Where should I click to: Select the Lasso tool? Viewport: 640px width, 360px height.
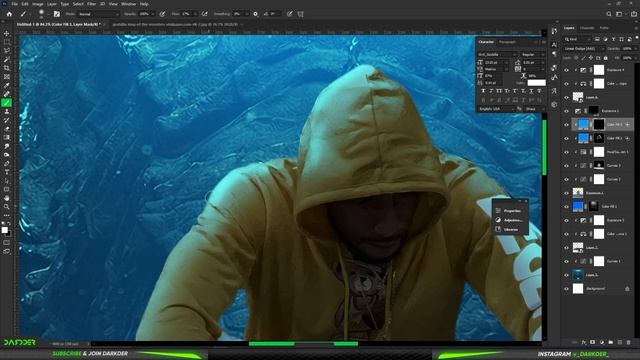(7, 51)
